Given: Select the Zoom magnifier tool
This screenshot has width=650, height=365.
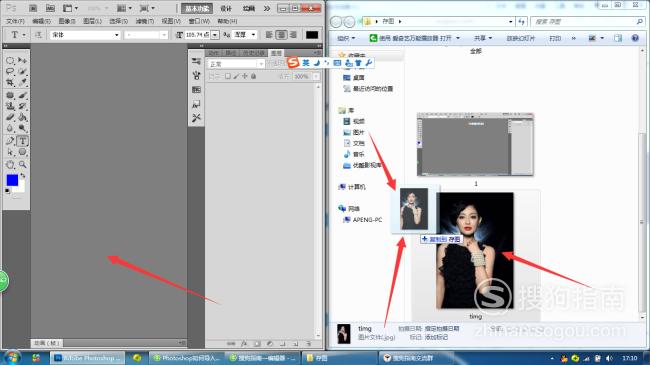Looking at the screenshot, I should (22, 164).
